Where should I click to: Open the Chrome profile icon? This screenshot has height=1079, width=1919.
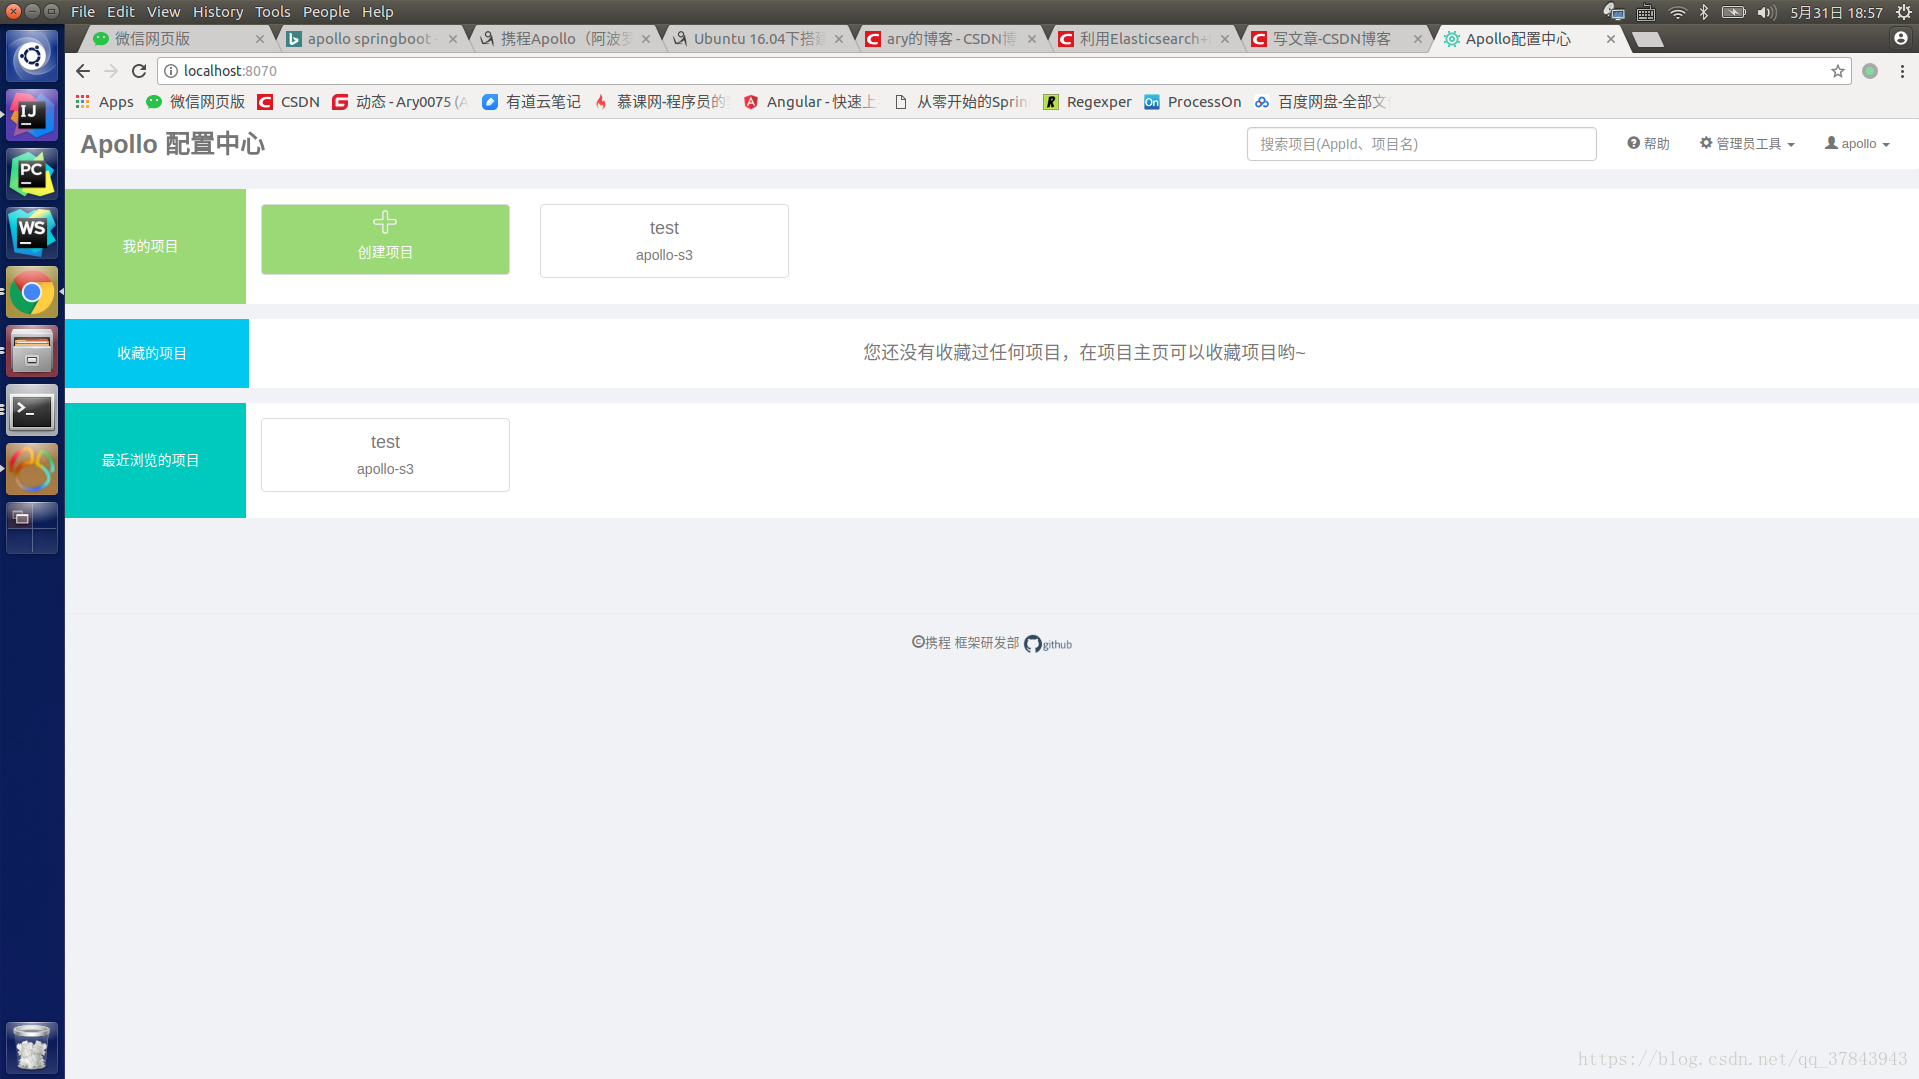pyautogui.click(x=1900, y=38)
